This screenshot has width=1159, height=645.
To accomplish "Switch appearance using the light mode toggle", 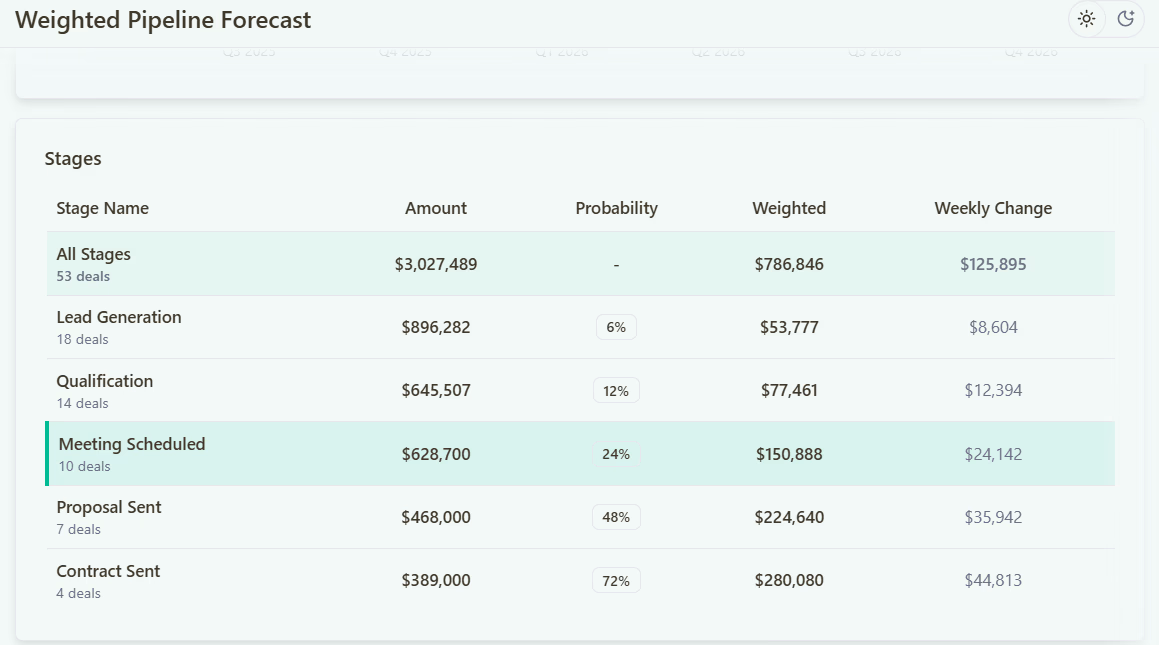I will pos(1086,19).
